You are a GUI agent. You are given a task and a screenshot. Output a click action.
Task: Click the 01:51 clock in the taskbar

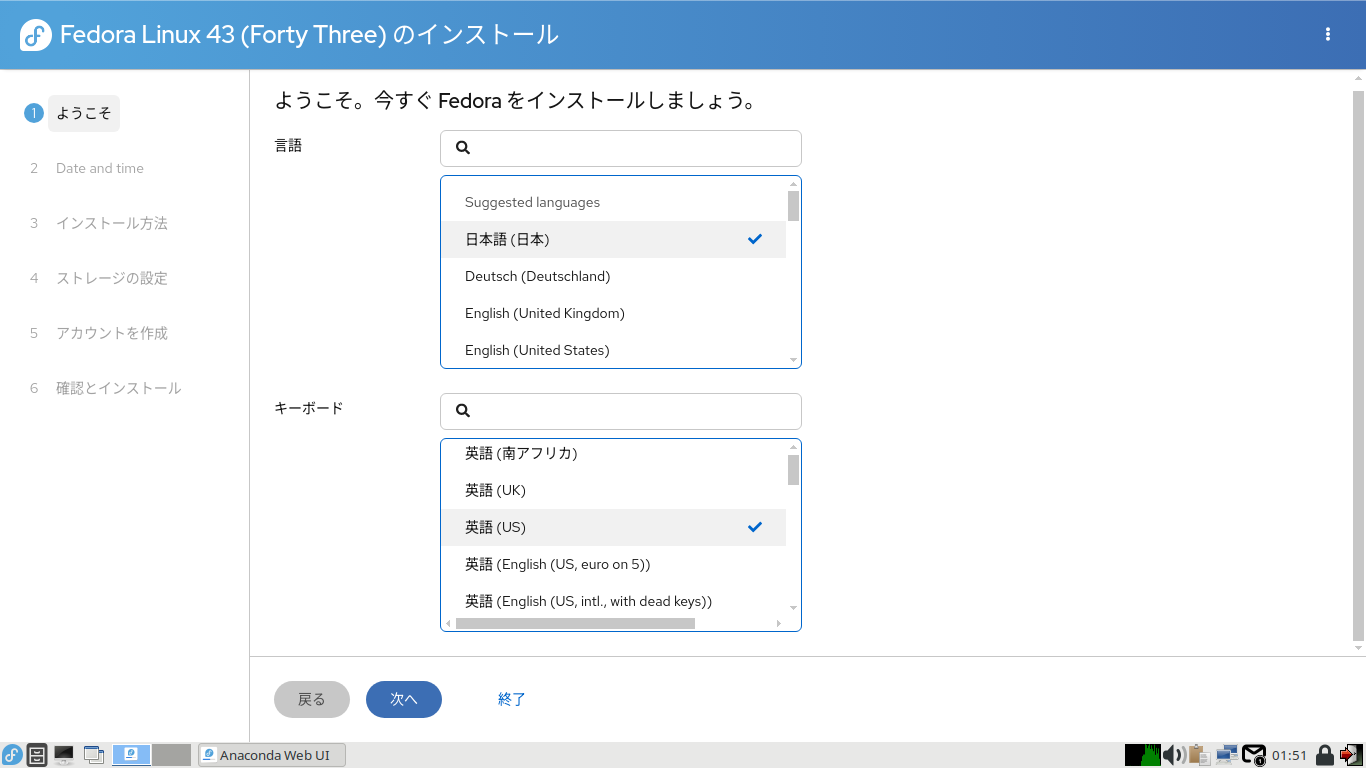tap(1289, 755)
